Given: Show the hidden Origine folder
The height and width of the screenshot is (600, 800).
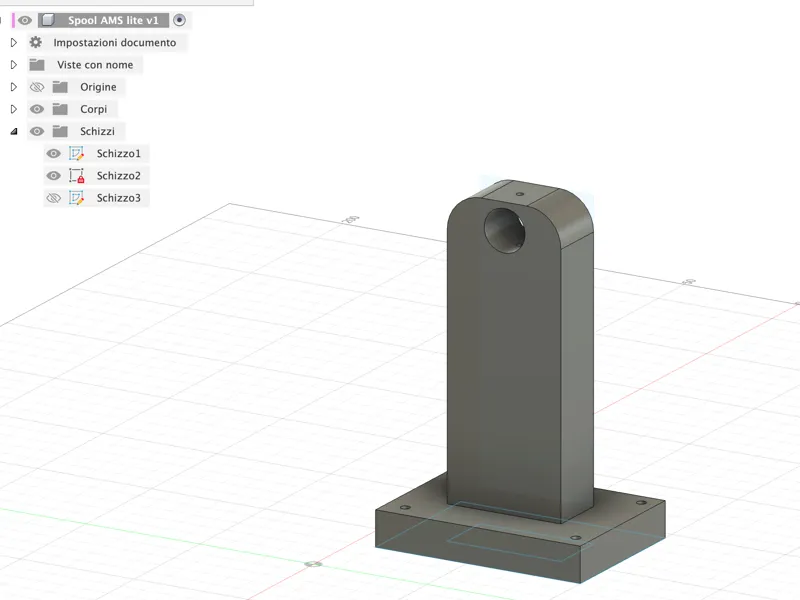Looking at the screenshot, I should 37,87.
